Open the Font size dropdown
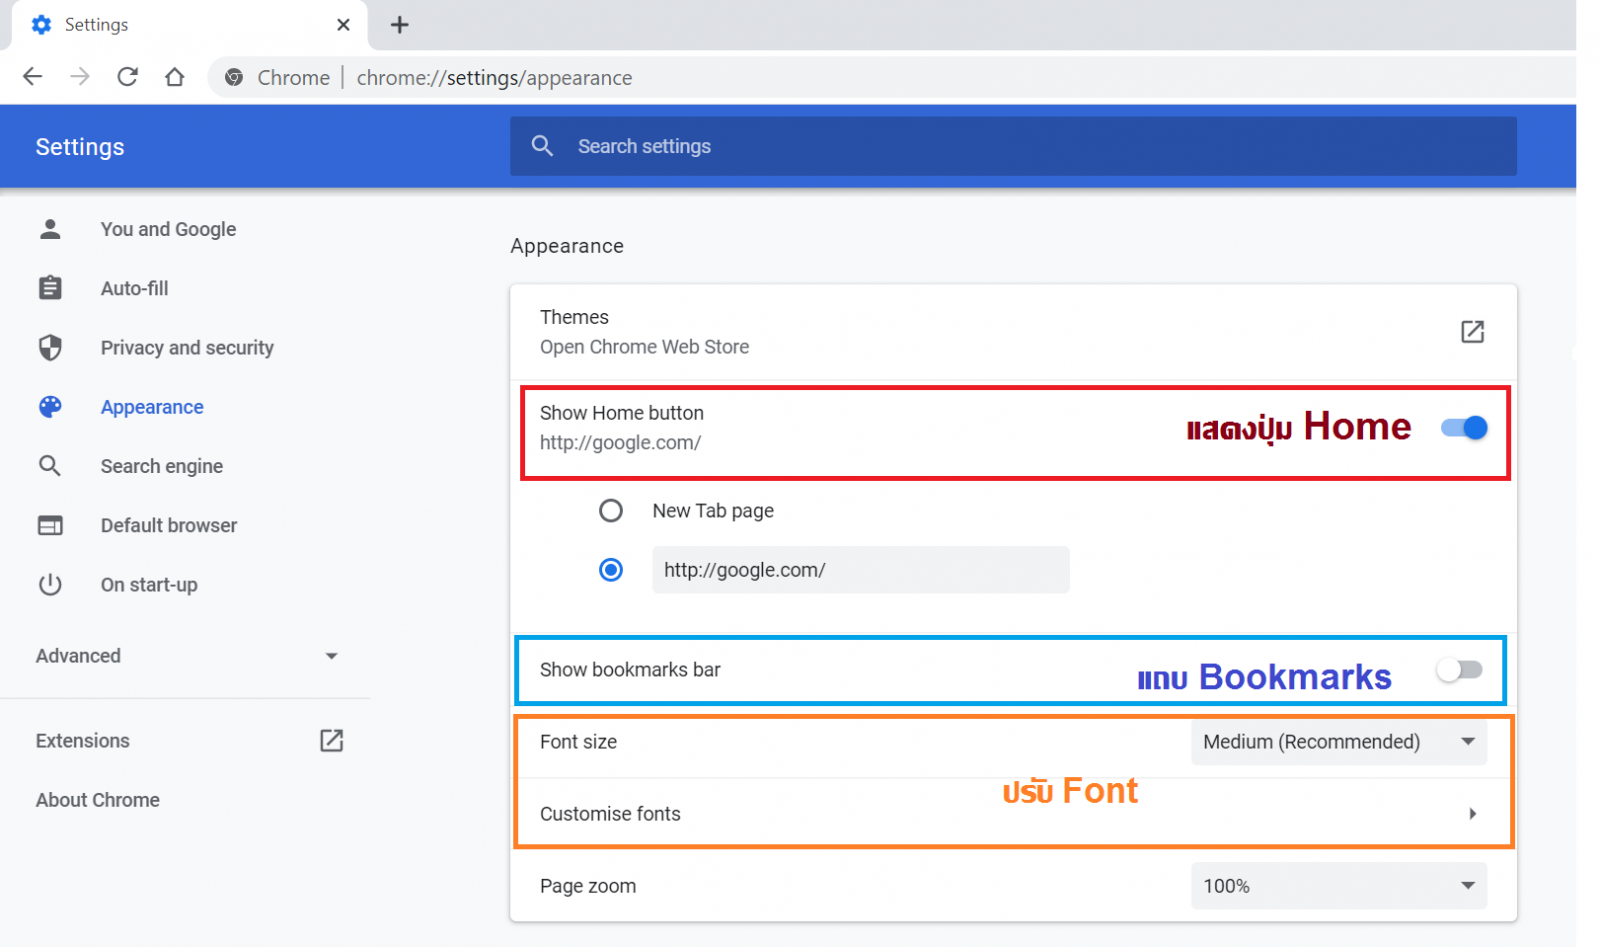This screenshot has height=947, width=1600. 1339,742
